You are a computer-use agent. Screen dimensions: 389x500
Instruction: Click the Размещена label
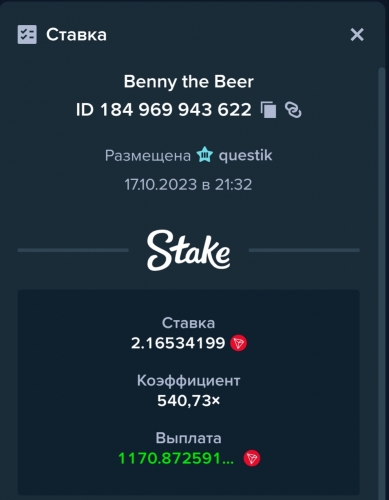point(148,156)
